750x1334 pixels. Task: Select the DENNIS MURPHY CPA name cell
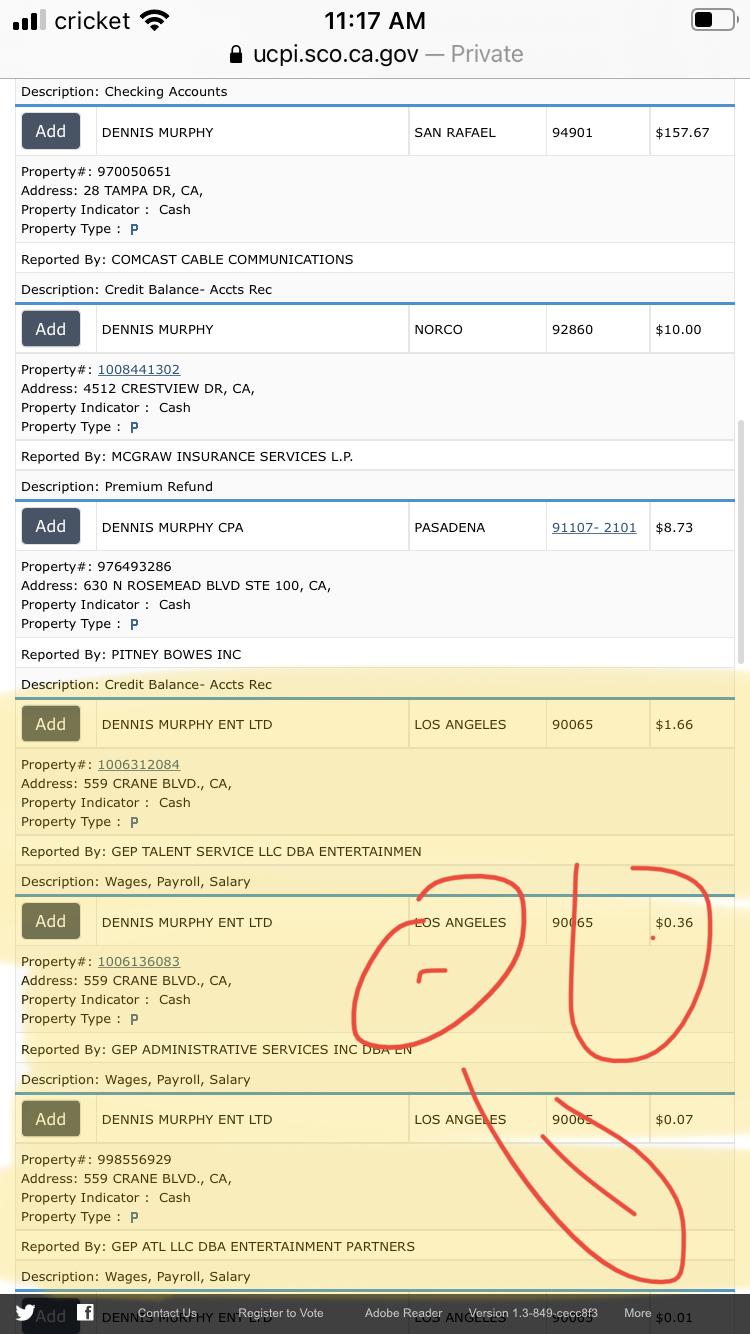pyautogui.click(x=251, y=527)
